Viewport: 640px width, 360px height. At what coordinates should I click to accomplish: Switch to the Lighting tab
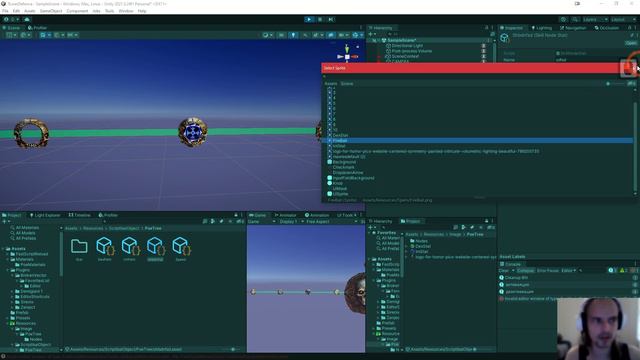click(542, 28)
